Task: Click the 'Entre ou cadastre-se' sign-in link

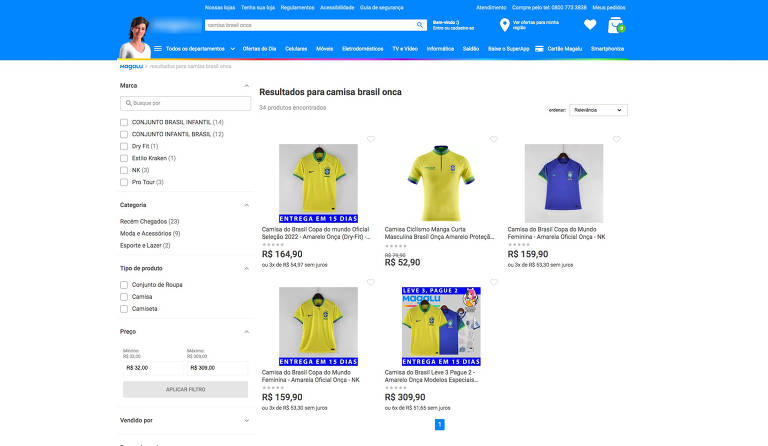Action: pyautogui.click(x=453, y=28)
